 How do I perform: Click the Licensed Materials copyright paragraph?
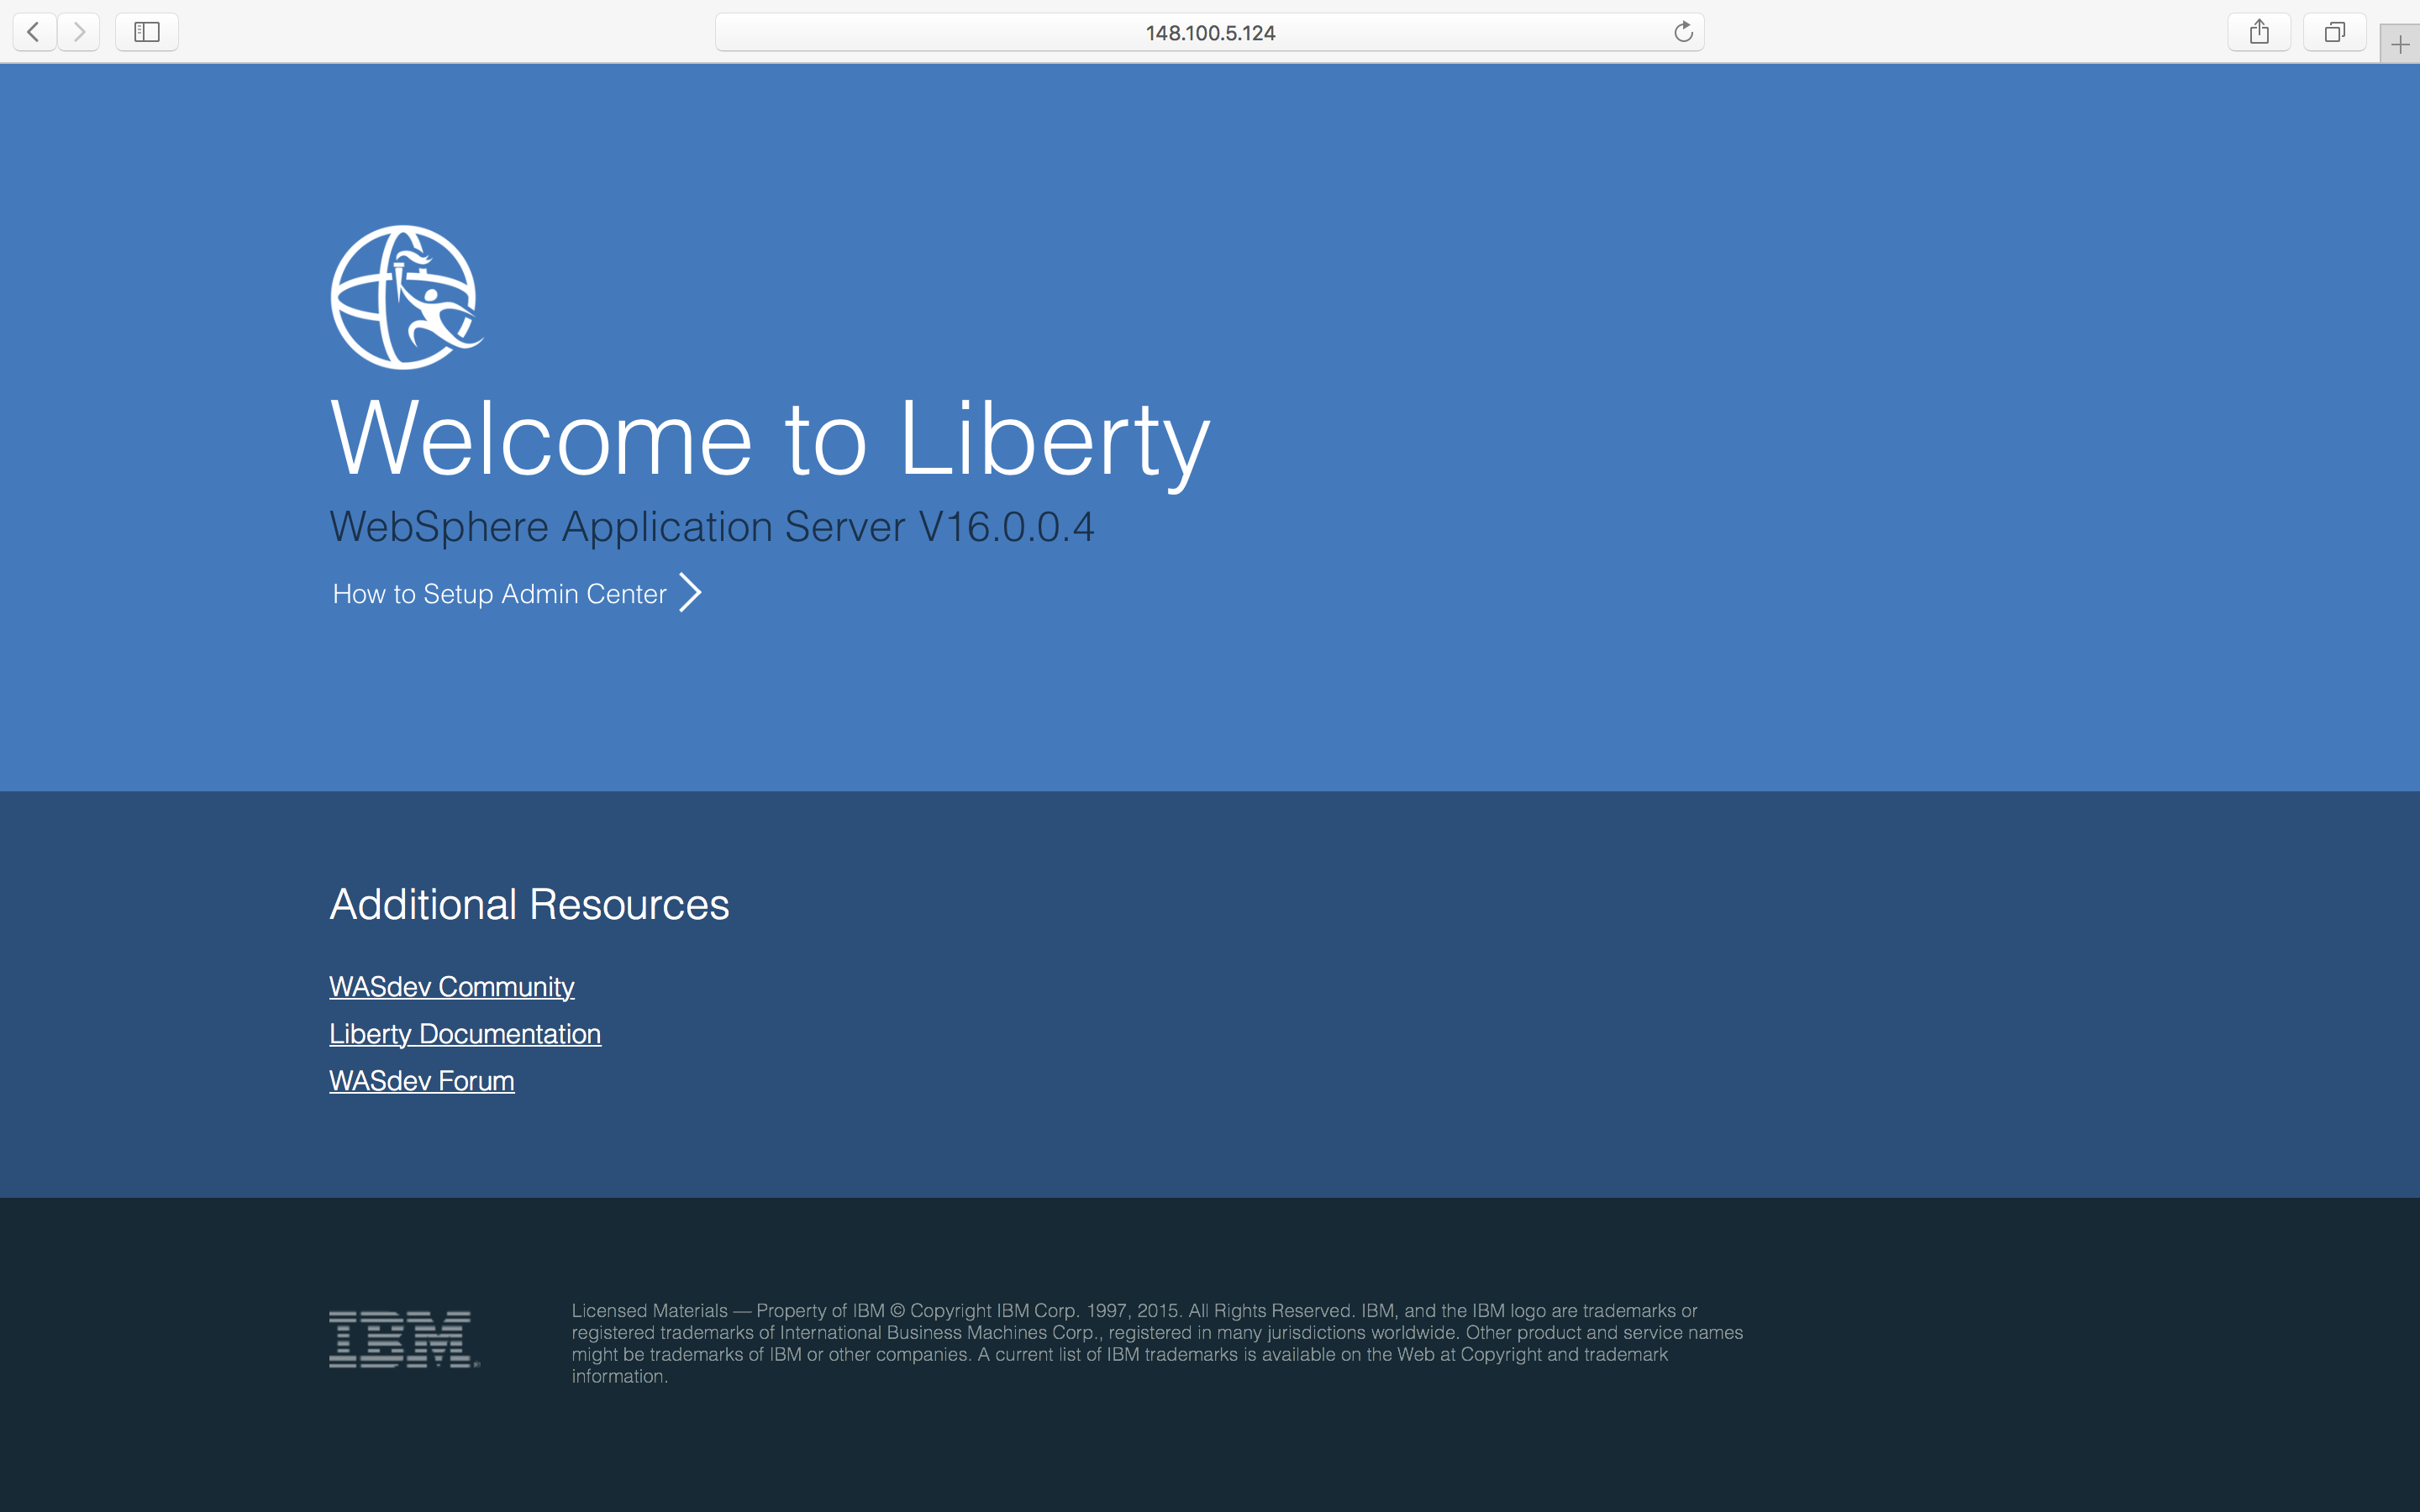(1156, 1343)
